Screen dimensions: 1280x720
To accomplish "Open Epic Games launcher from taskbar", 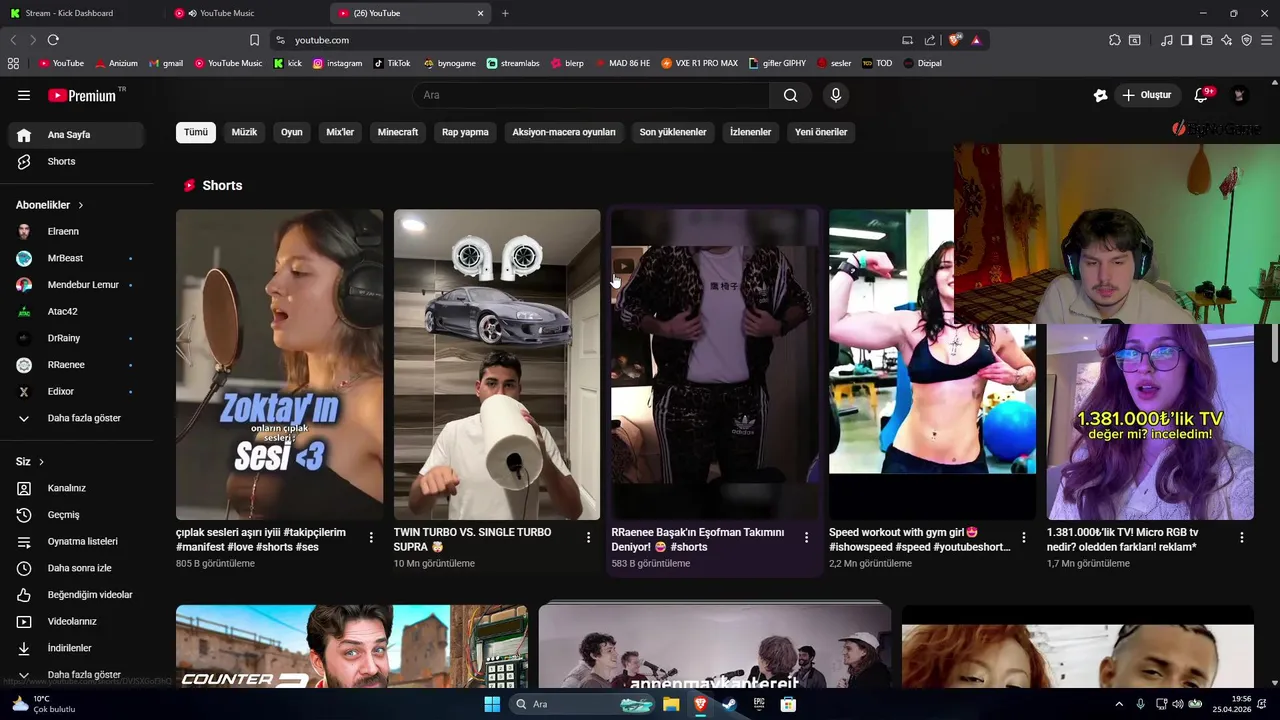I will [759, 704].
